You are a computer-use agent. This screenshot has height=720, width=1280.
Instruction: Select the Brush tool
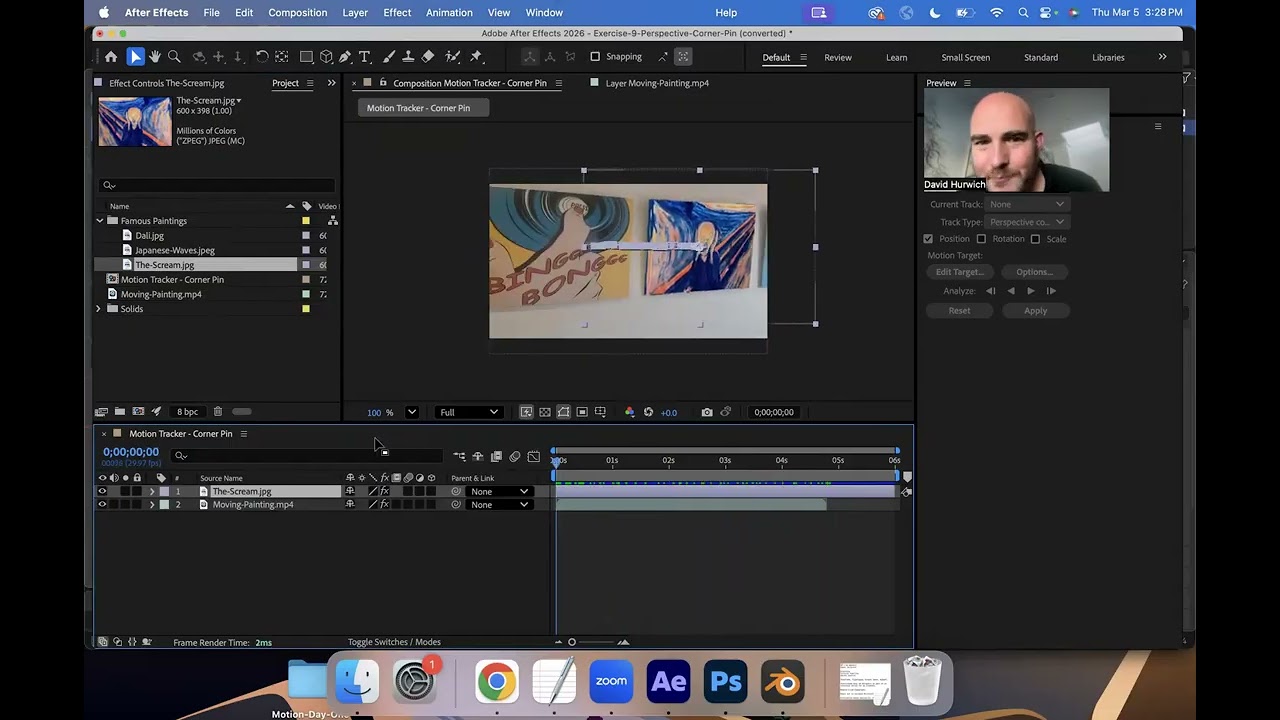tap(389, 57)
